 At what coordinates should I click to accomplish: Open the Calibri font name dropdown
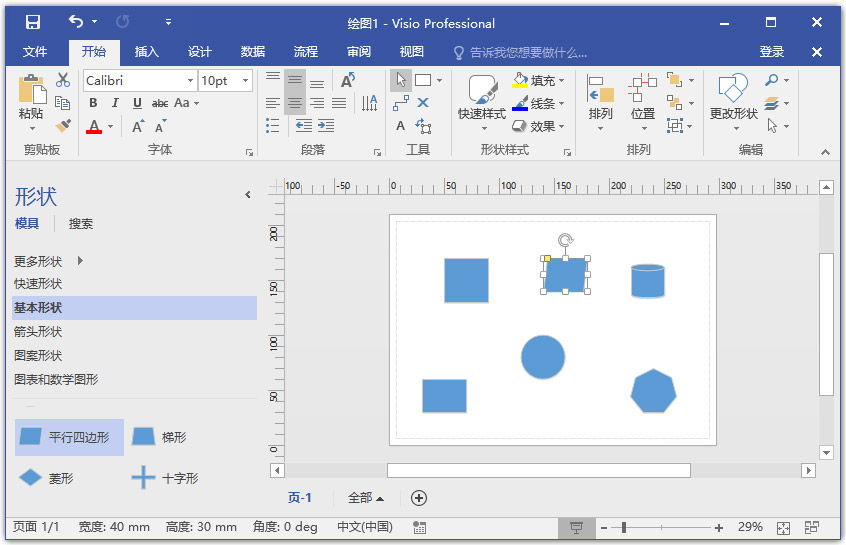(x=190, y=80)
